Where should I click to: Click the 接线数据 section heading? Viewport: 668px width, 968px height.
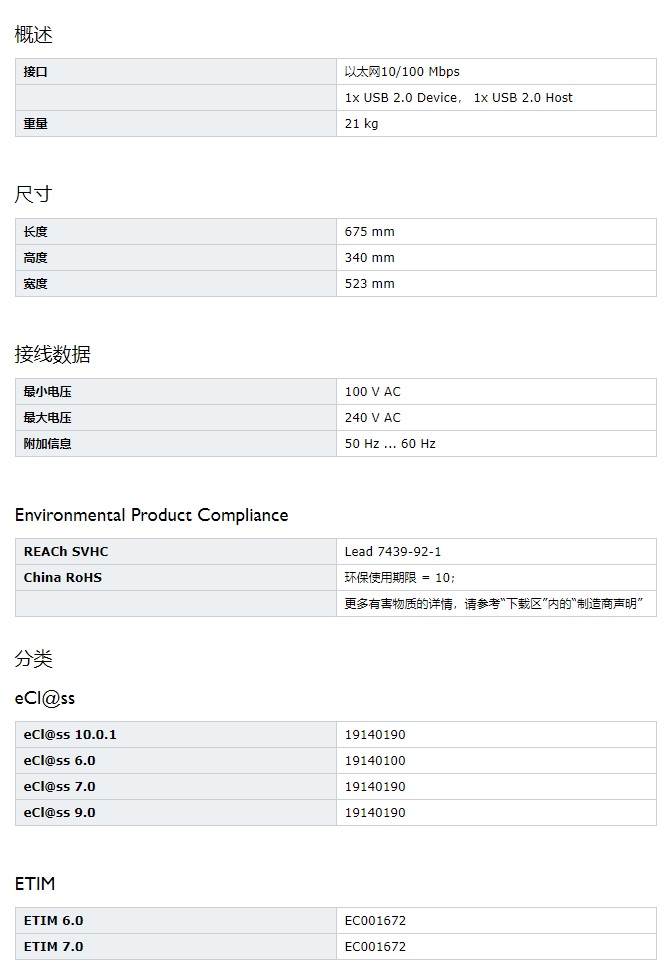point(52,354)
